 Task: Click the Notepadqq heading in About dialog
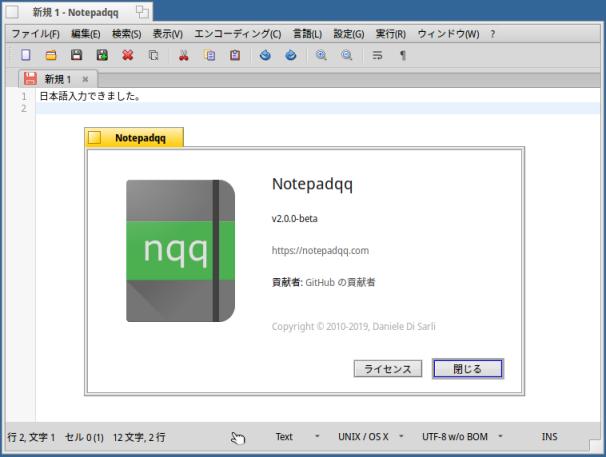pos(312,184)
